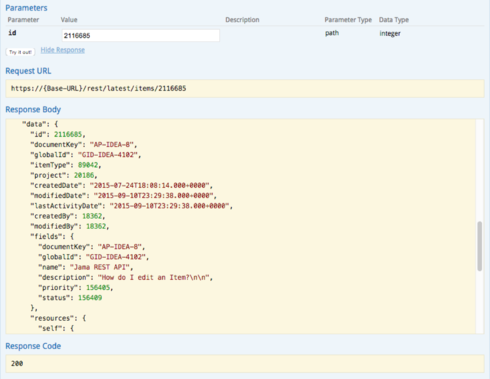
Task: Click the Hide Response link
Action: pos(63,50)
